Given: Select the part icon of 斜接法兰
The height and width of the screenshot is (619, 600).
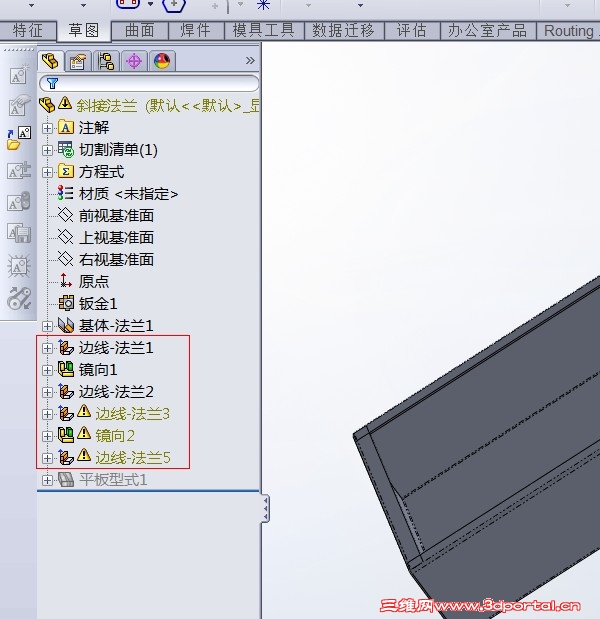Looking at the screenshot, I should click(47, 105).
